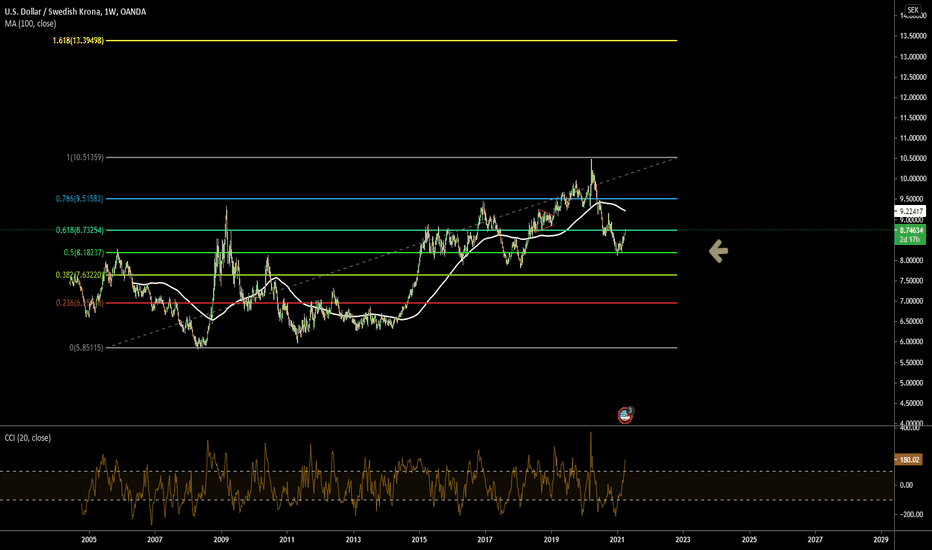
Task: Select the yellow 1.618(13.39498) Fibonacci level
Action: pyautogui.click(x=78, y=40)
